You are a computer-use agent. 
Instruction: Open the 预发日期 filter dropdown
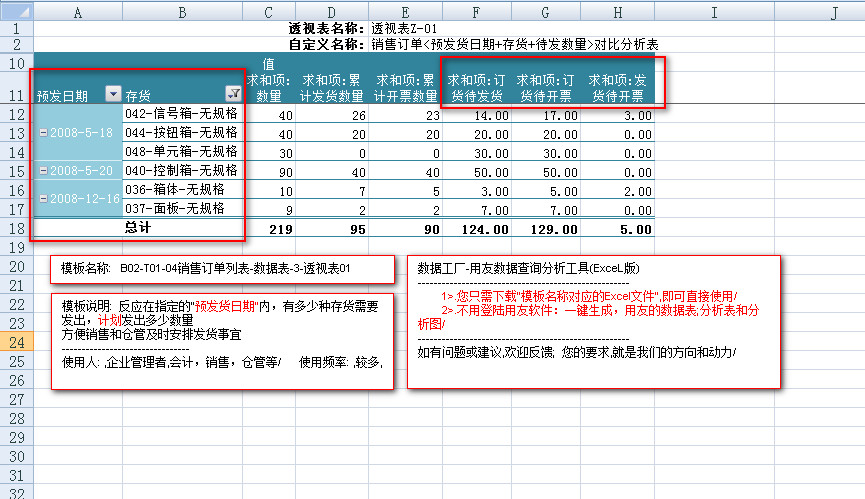point(113,94)
